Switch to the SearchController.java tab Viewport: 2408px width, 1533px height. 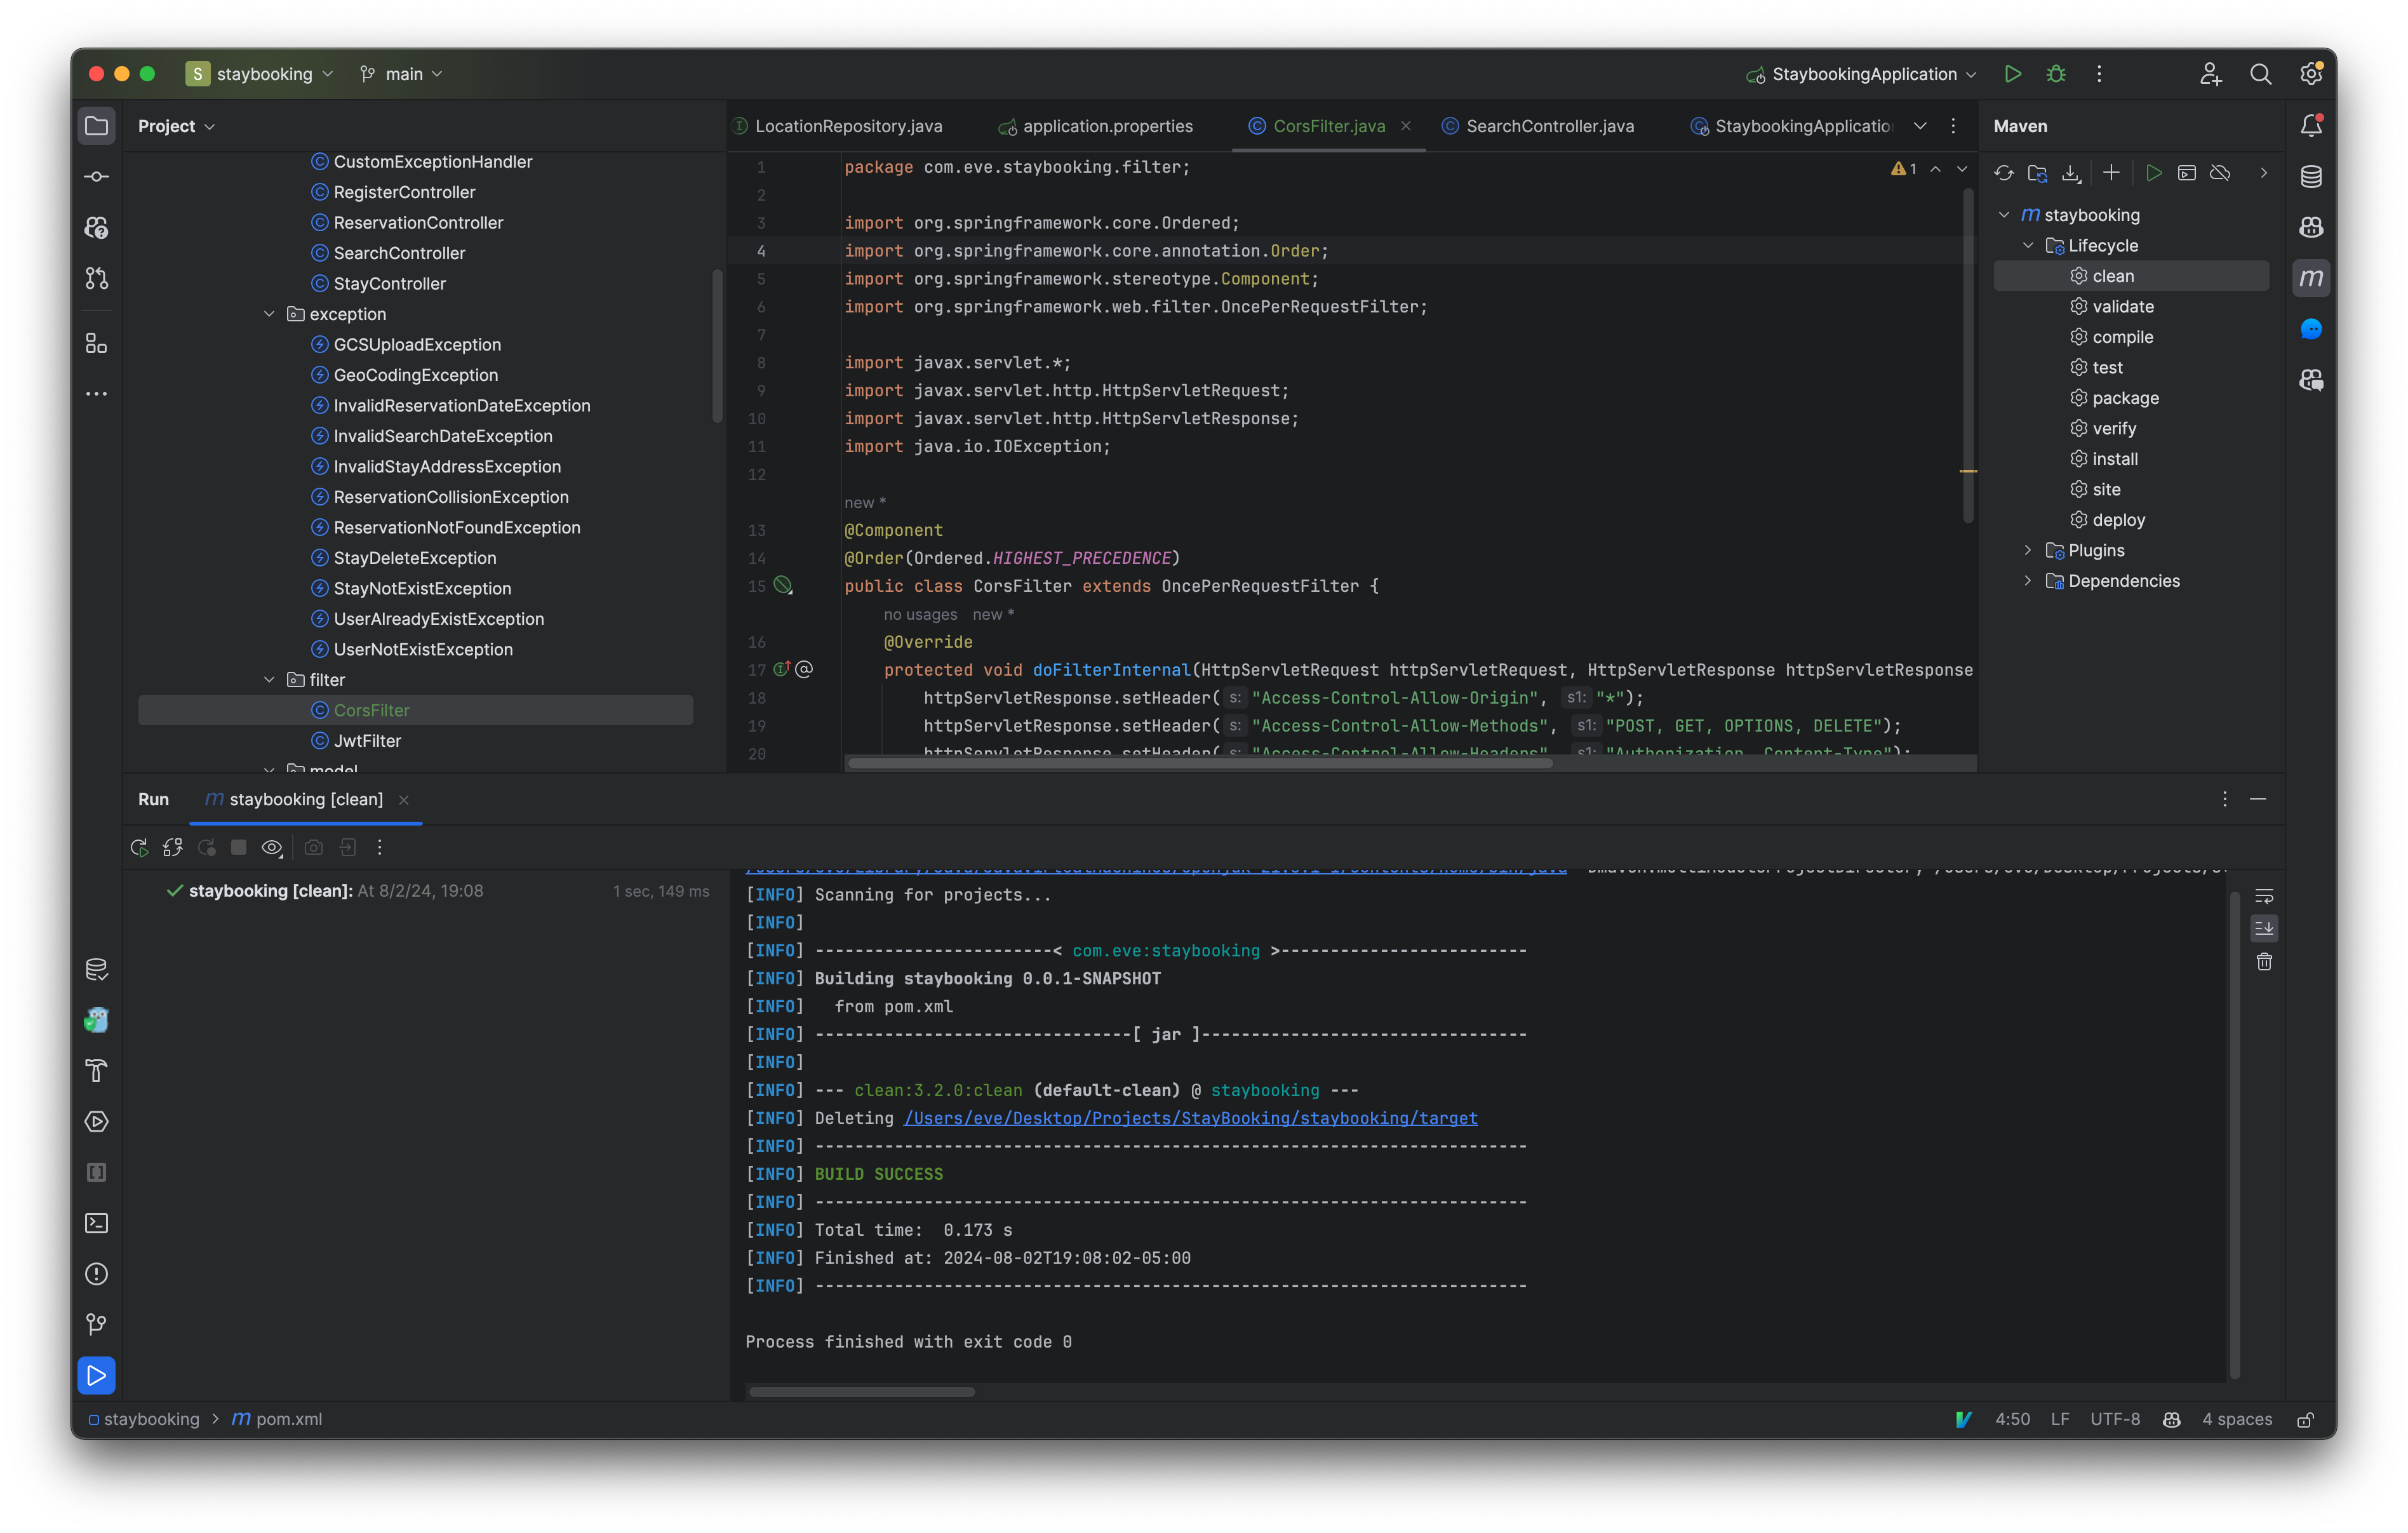point(1548,126)
